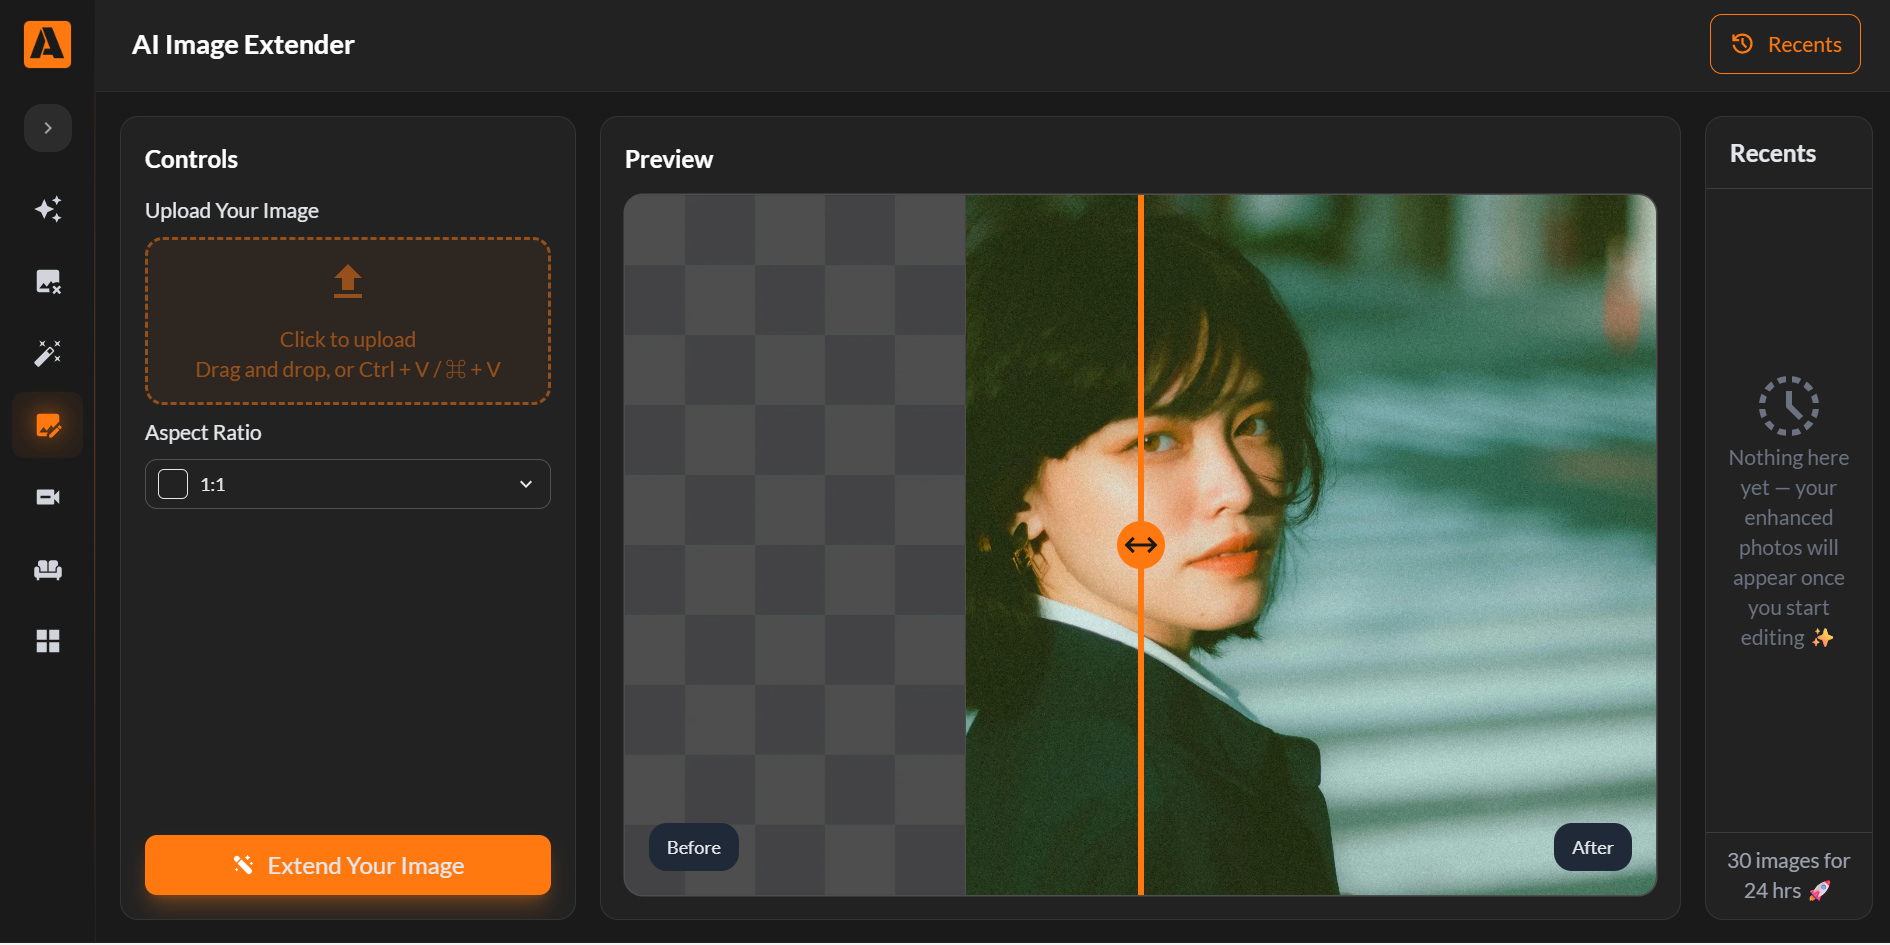
Task: Expand the left sidebar with the chevron
Action: [x=48, y=128]
